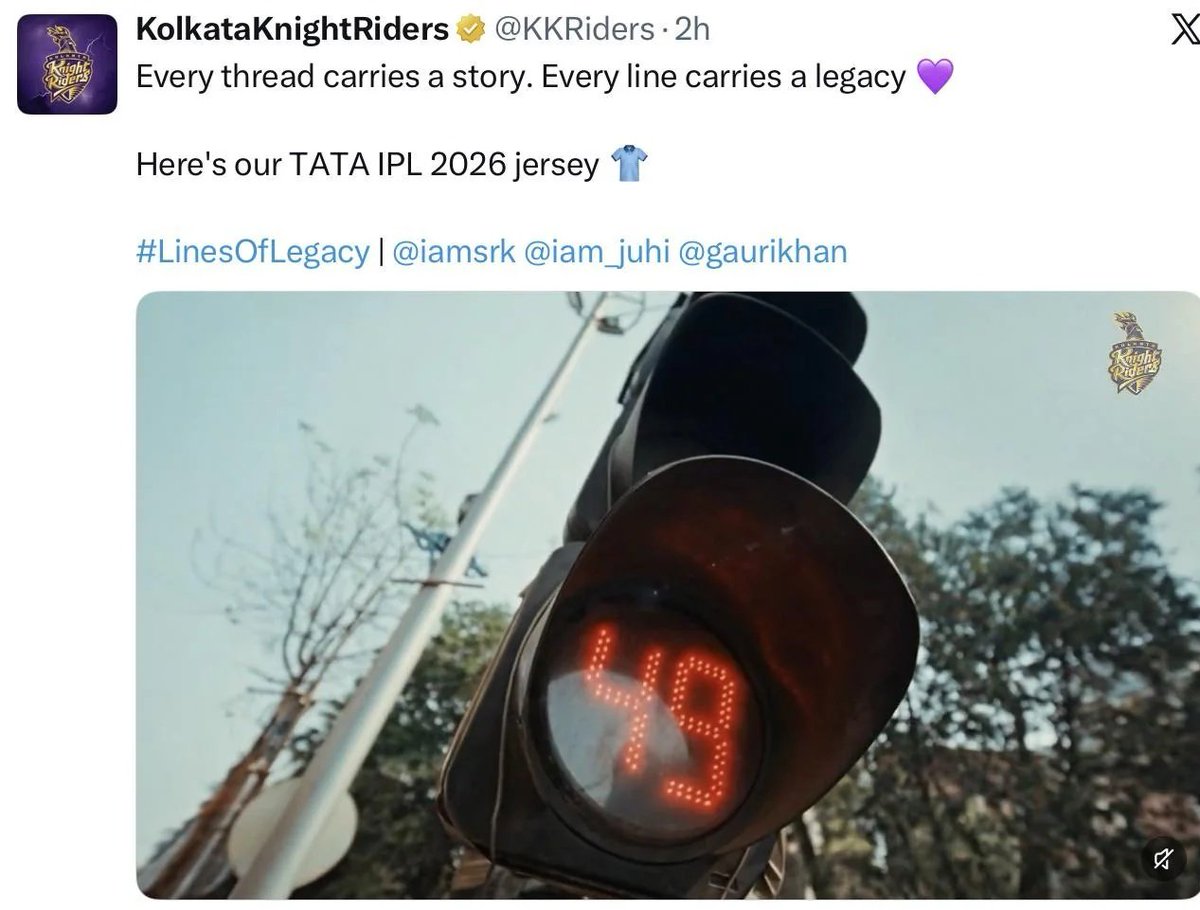Visit the @iamsrk mention
1200x910 pixels.
point(454,251)
